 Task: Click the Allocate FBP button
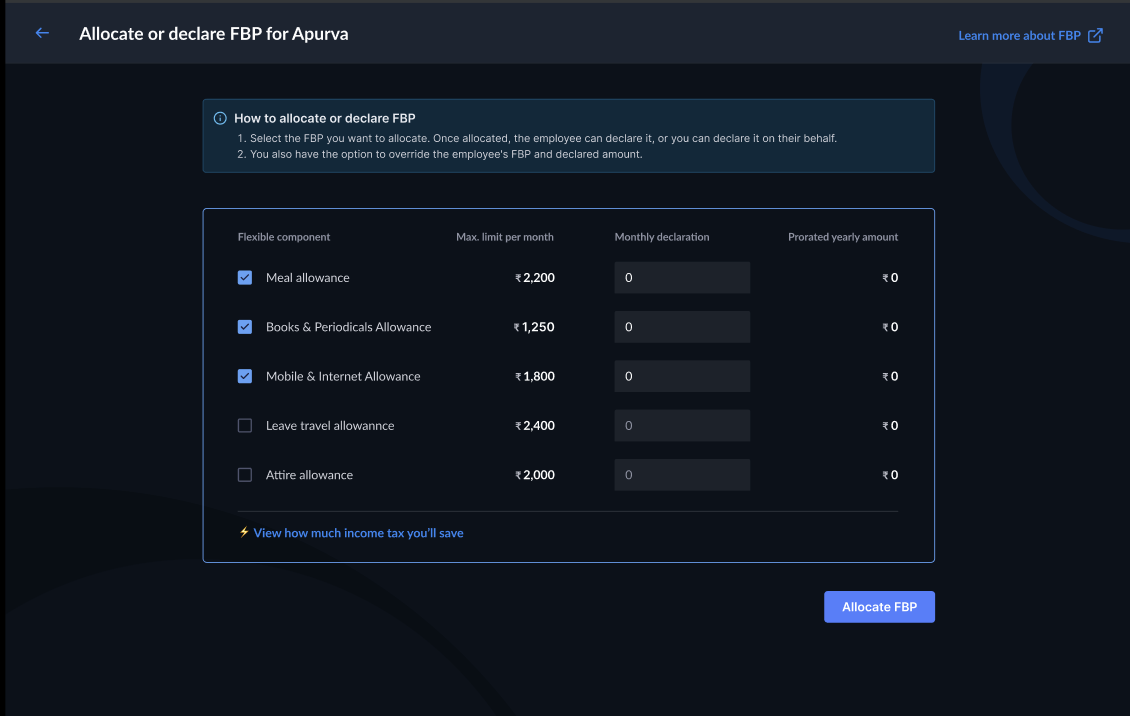pos(879,607)
